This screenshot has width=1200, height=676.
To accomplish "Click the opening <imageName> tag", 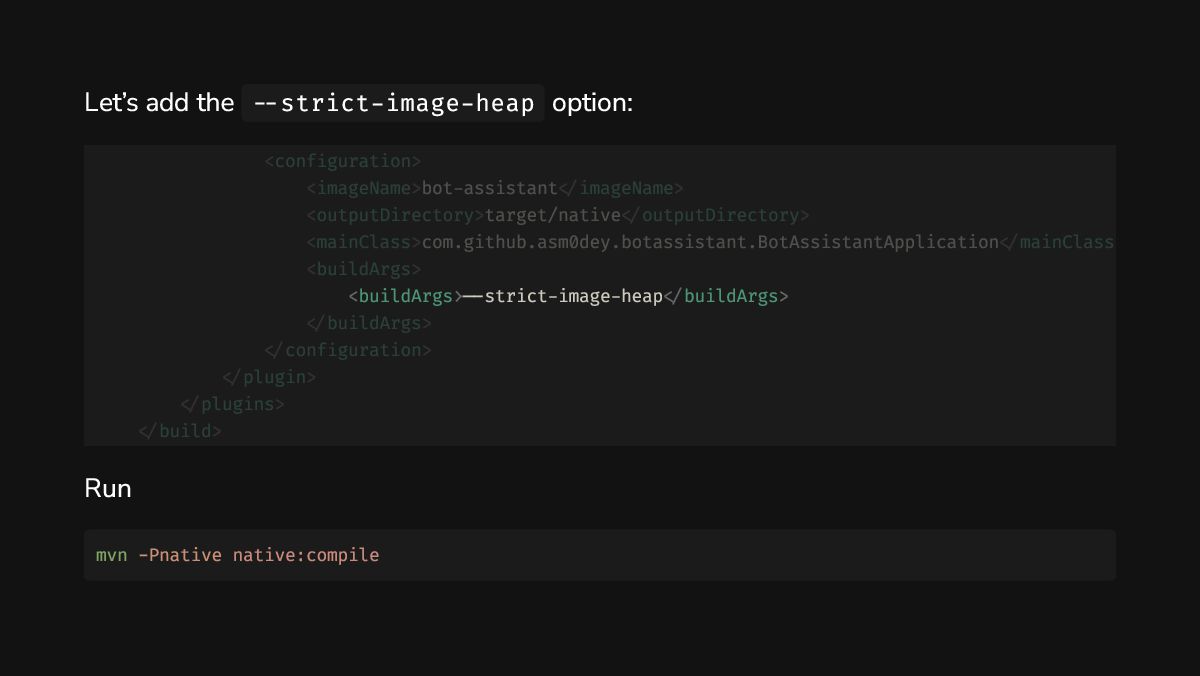I will click(364, 188).
